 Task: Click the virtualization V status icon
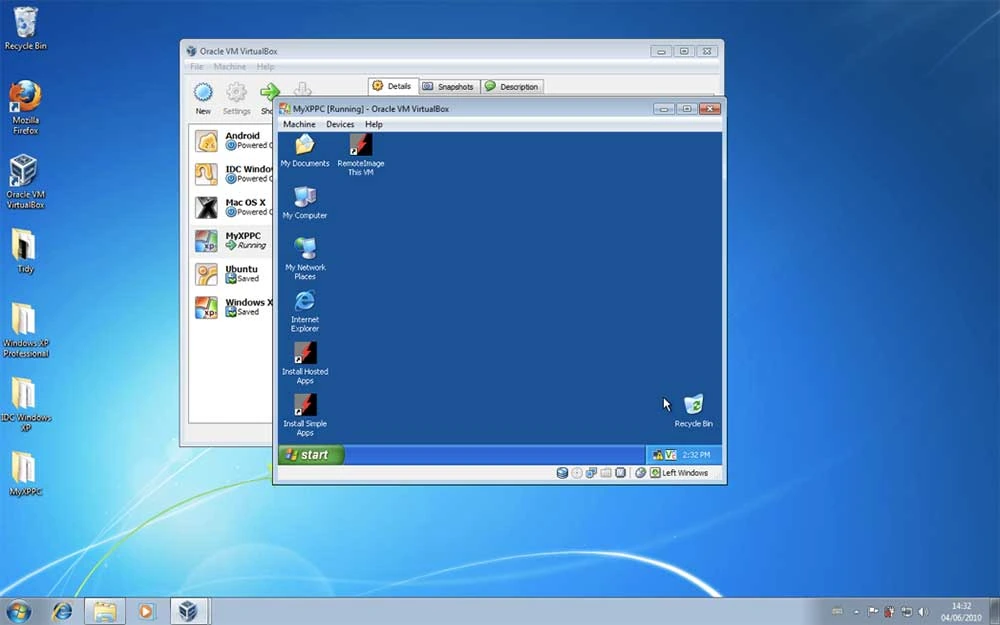(x=620, y=473)
